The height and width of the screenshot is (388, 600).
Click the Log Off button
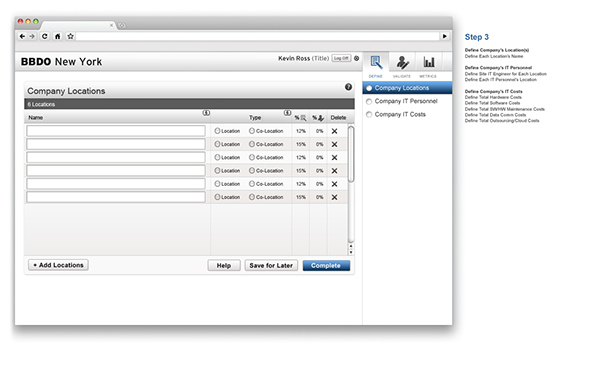point(341,58)
